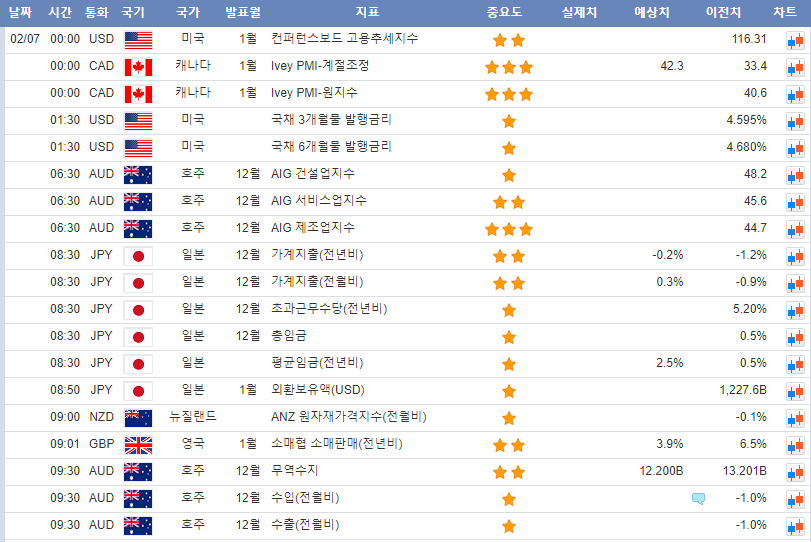
Task: Open chart icon for 컨퍼런스보드 고용추세지수 row
Action: point(794,40)
